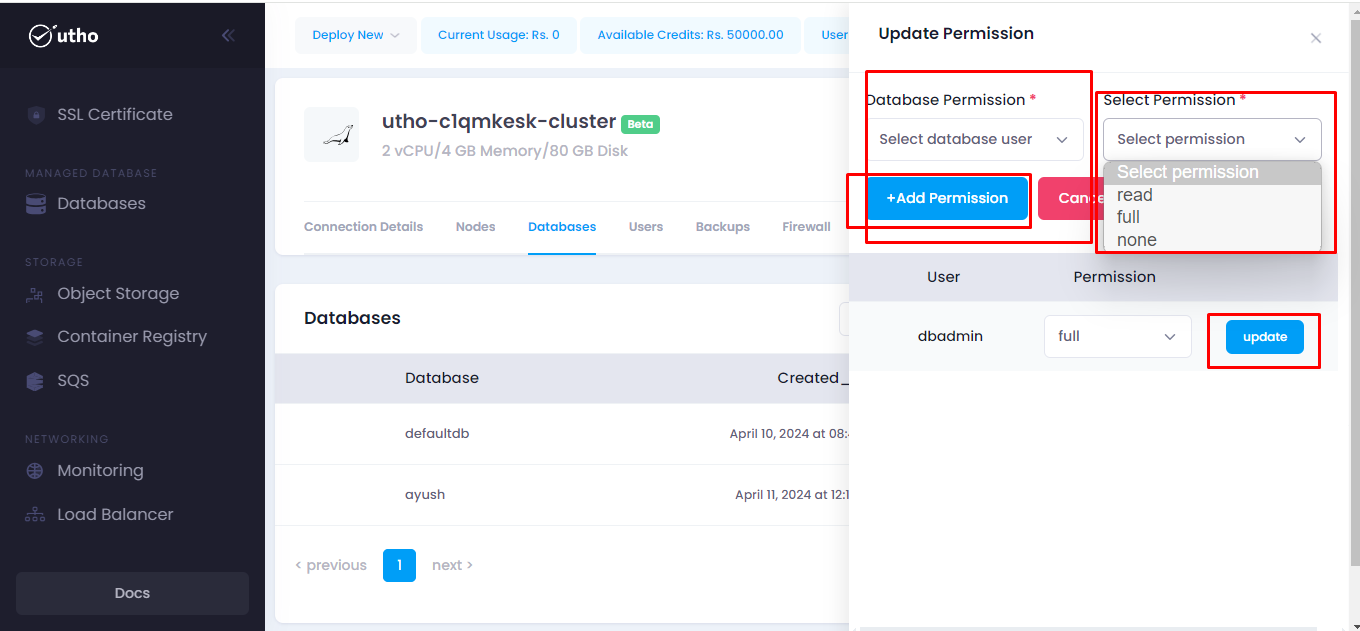This screenshot has width=1360, height=631.
Task: Switch to Backups tab
Action: tap(723, 227)
